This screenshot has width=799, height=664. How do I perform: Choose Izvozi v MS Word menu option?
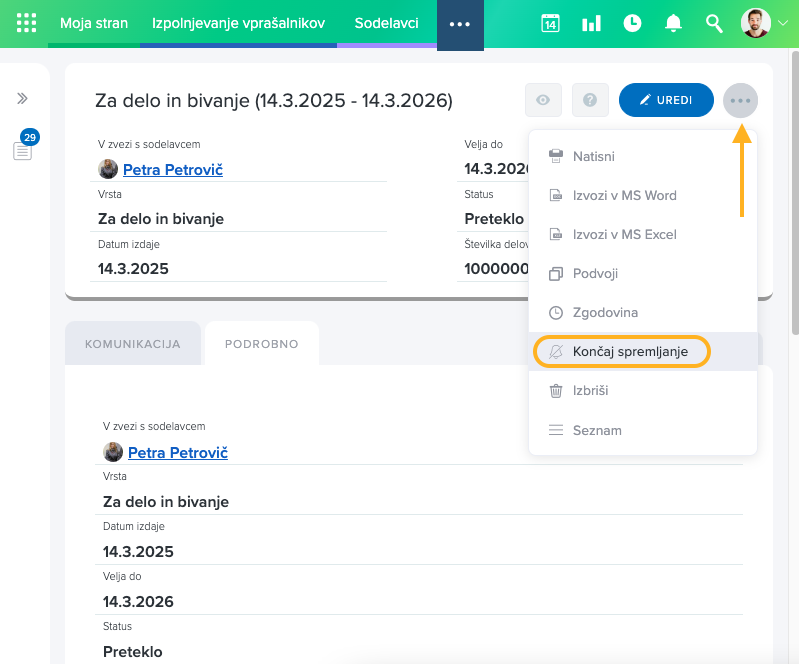[624, 195]
